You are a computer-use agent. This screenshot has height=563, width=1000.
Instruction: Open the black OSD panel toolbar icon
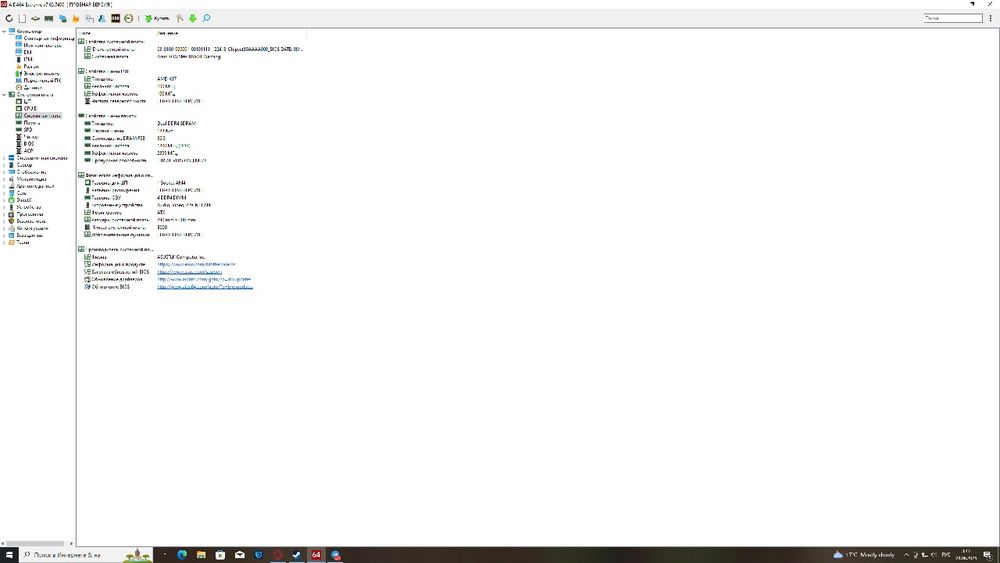pos(115,18)
